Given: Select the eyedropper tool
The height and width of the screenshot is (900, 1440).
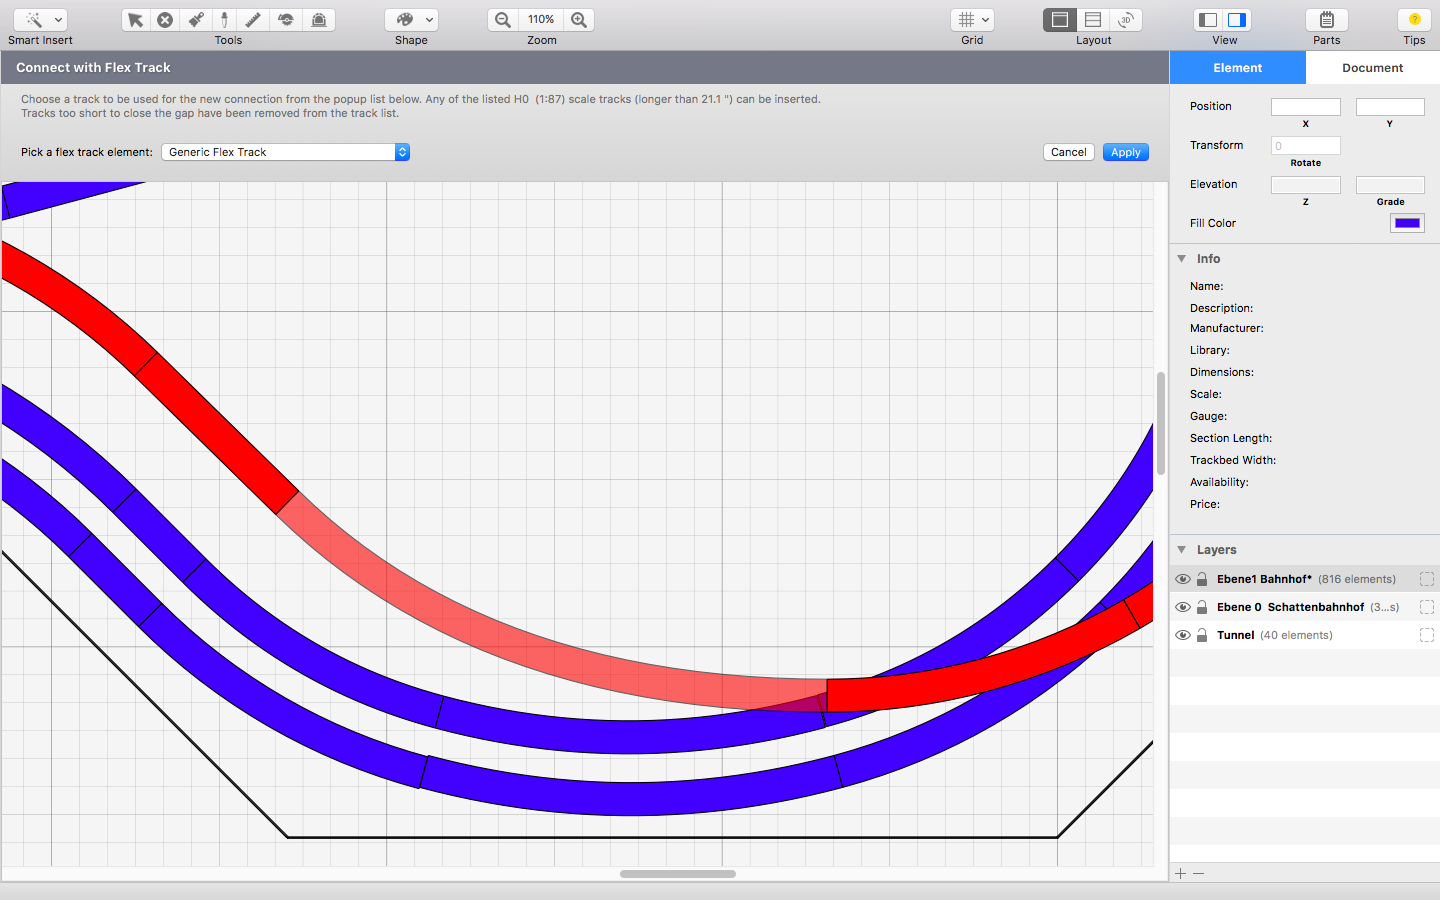Looking at the screenshot, I should point(224,20).
